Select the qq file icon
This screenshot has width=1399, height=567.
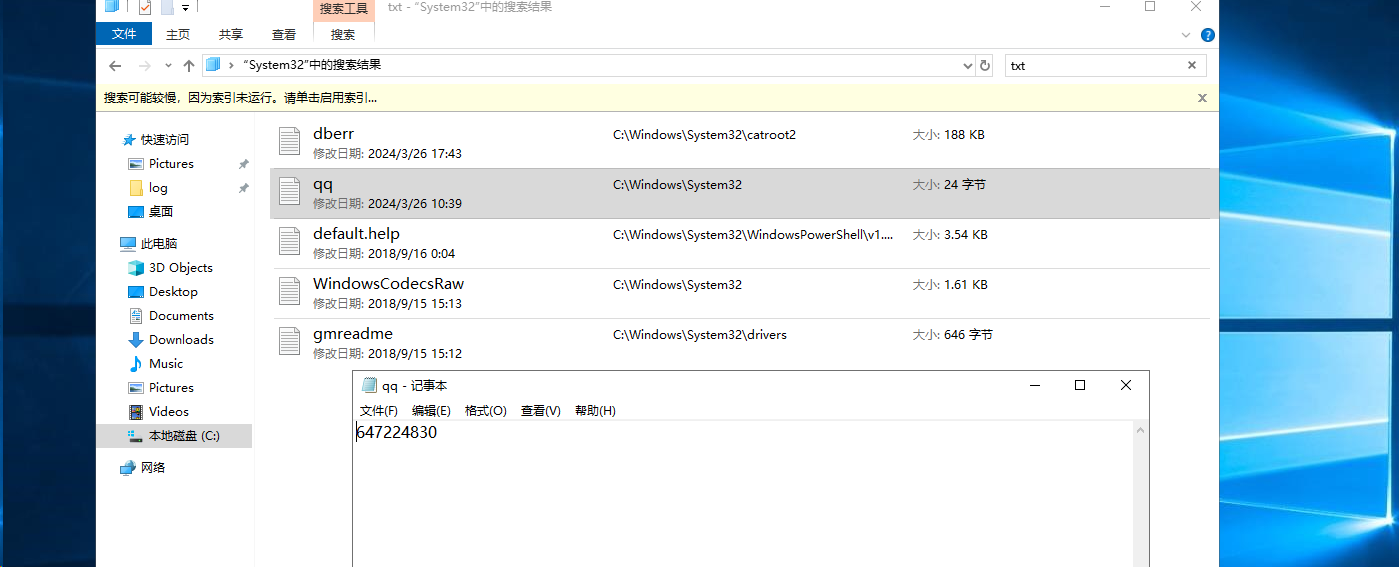290,191
